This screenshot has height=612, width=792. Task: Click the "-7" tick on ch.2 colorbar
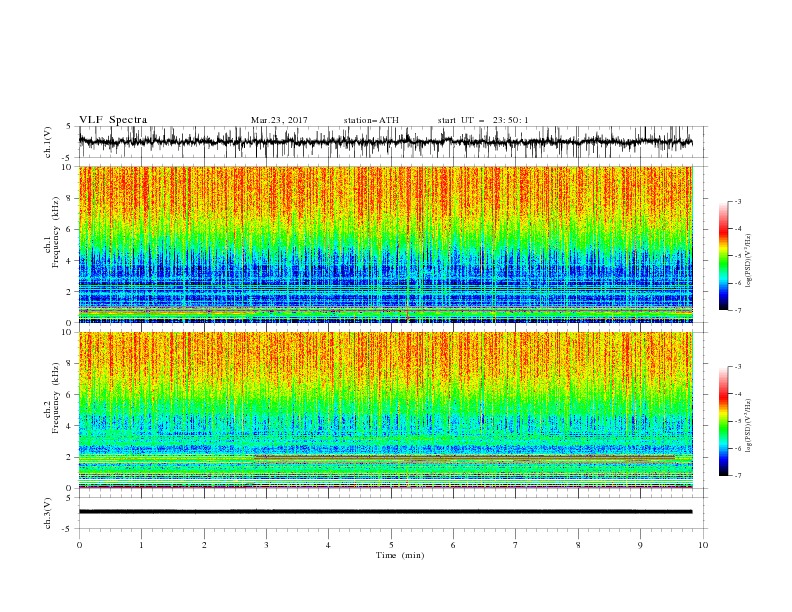[738, 476]
